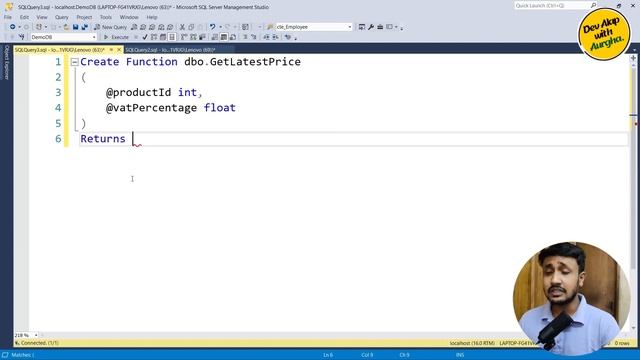Image resolution: width=640 pixels, height=360 pixels.
Task: Open the Project menu
Action: coord(84,17)
